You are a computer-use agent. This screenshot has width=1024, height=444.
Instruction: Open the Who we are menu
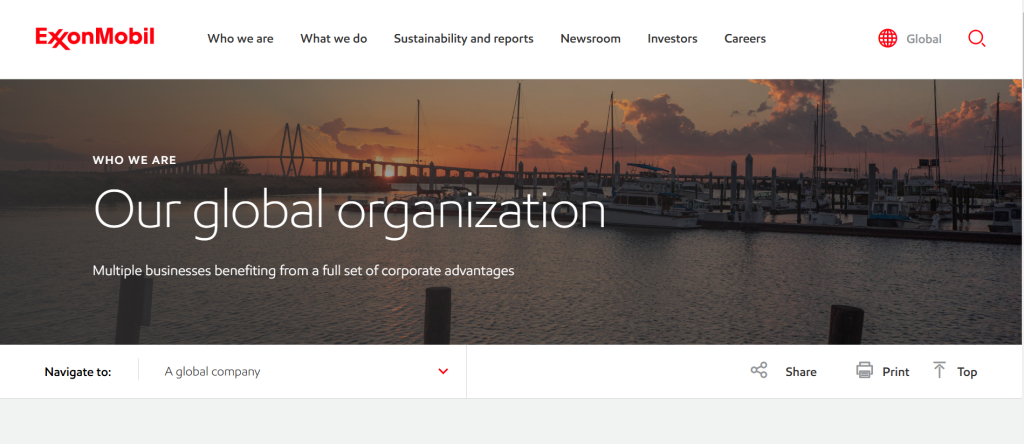(240, 39)
